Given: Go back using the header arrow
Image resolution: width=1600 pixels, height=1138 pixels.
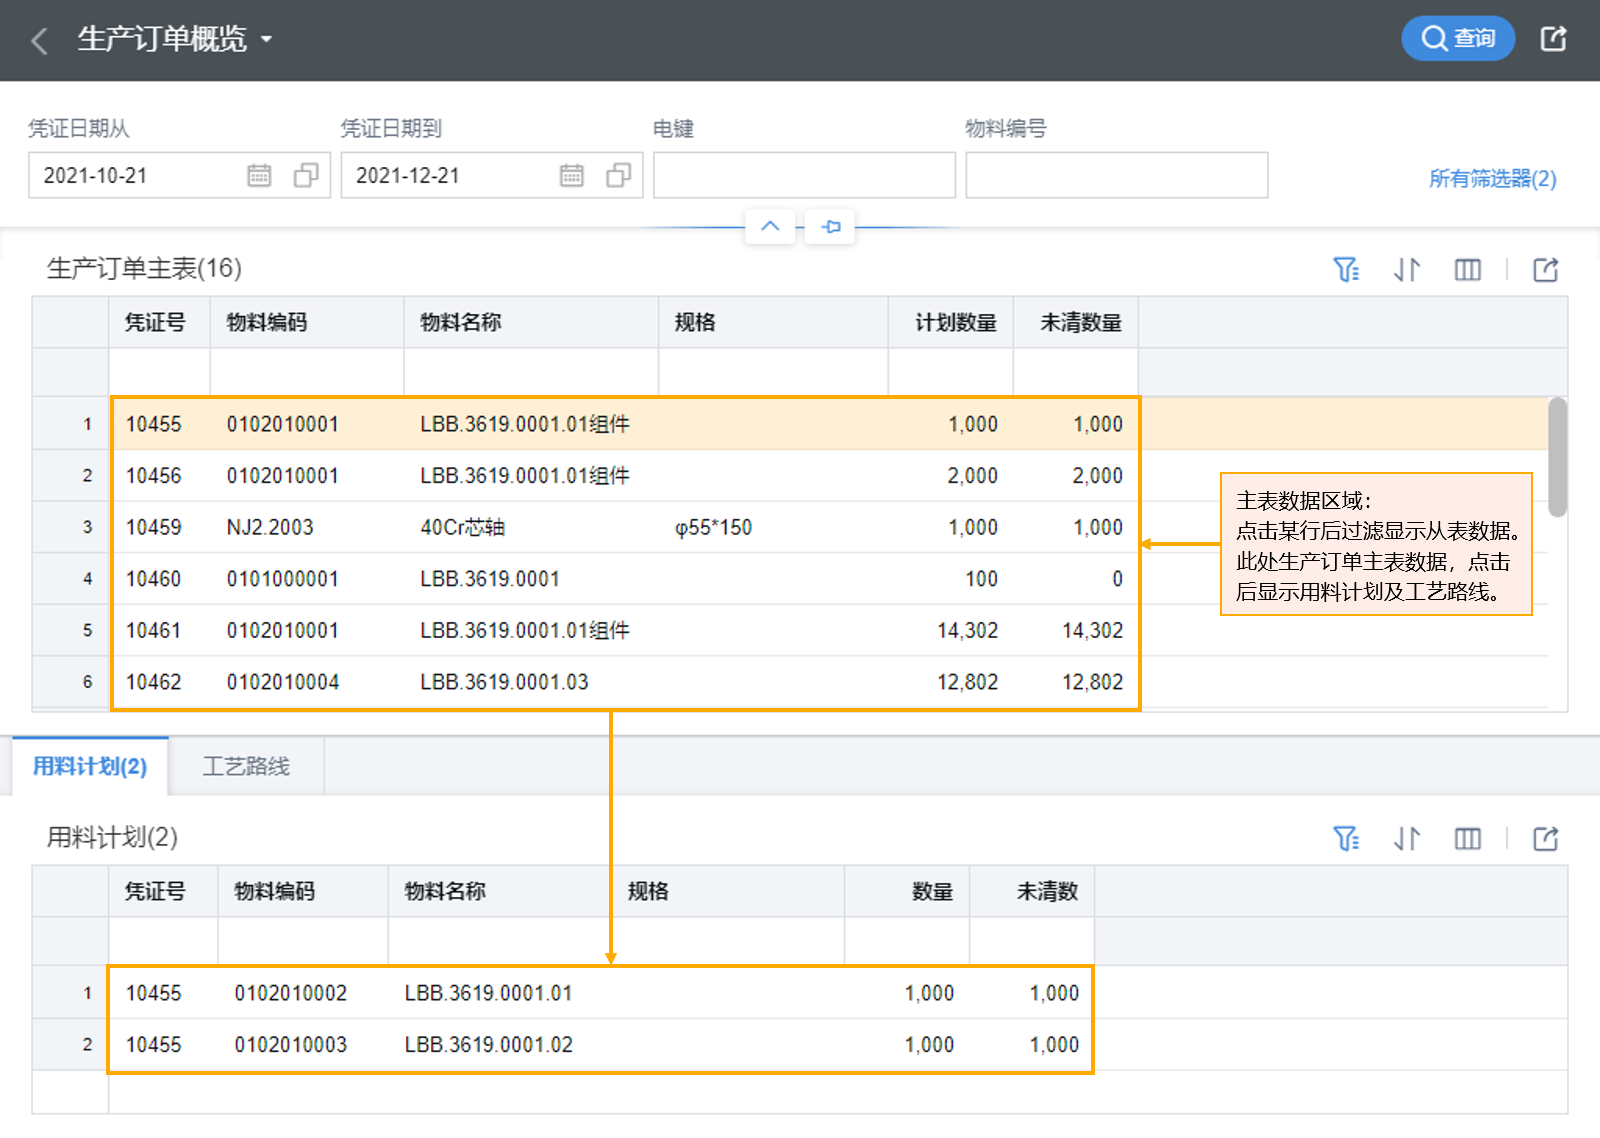Looking at the screenshot, I should [40, 40].
